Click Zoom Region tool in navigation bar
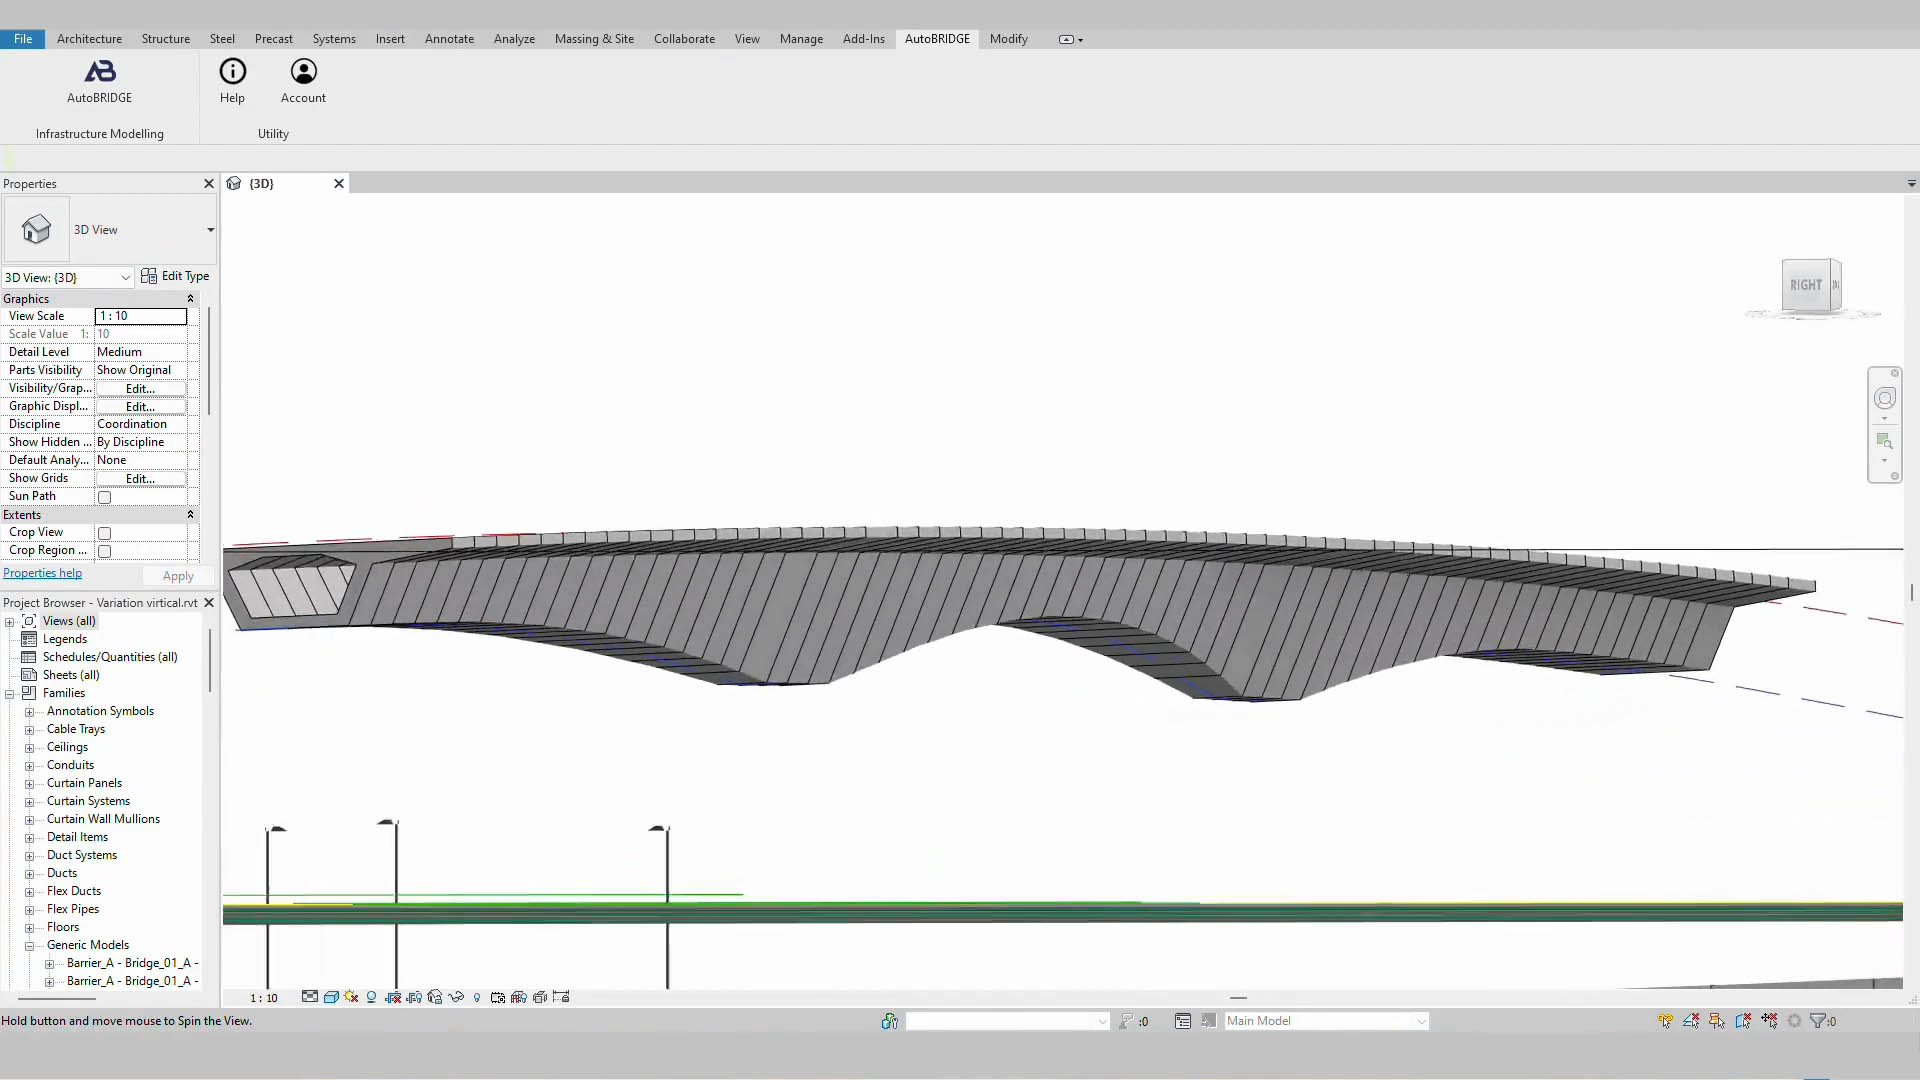Screen dimensions: 1920x1080 pos(1884,441)
